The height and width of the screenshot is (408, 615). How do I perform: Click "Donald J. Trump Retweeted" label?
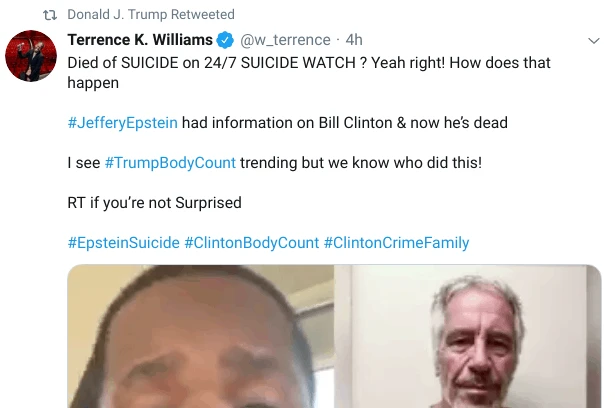pyautogui.click(x=150, y=15)
